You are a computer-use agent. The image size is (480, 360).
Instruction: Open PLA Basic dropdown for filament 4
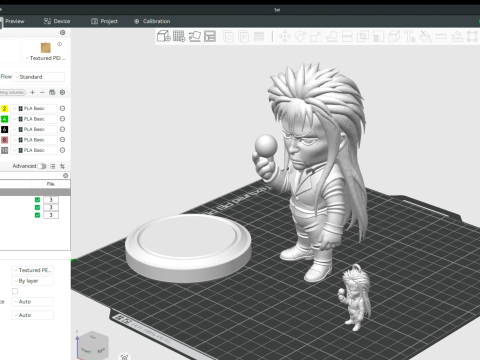[34, 119]
